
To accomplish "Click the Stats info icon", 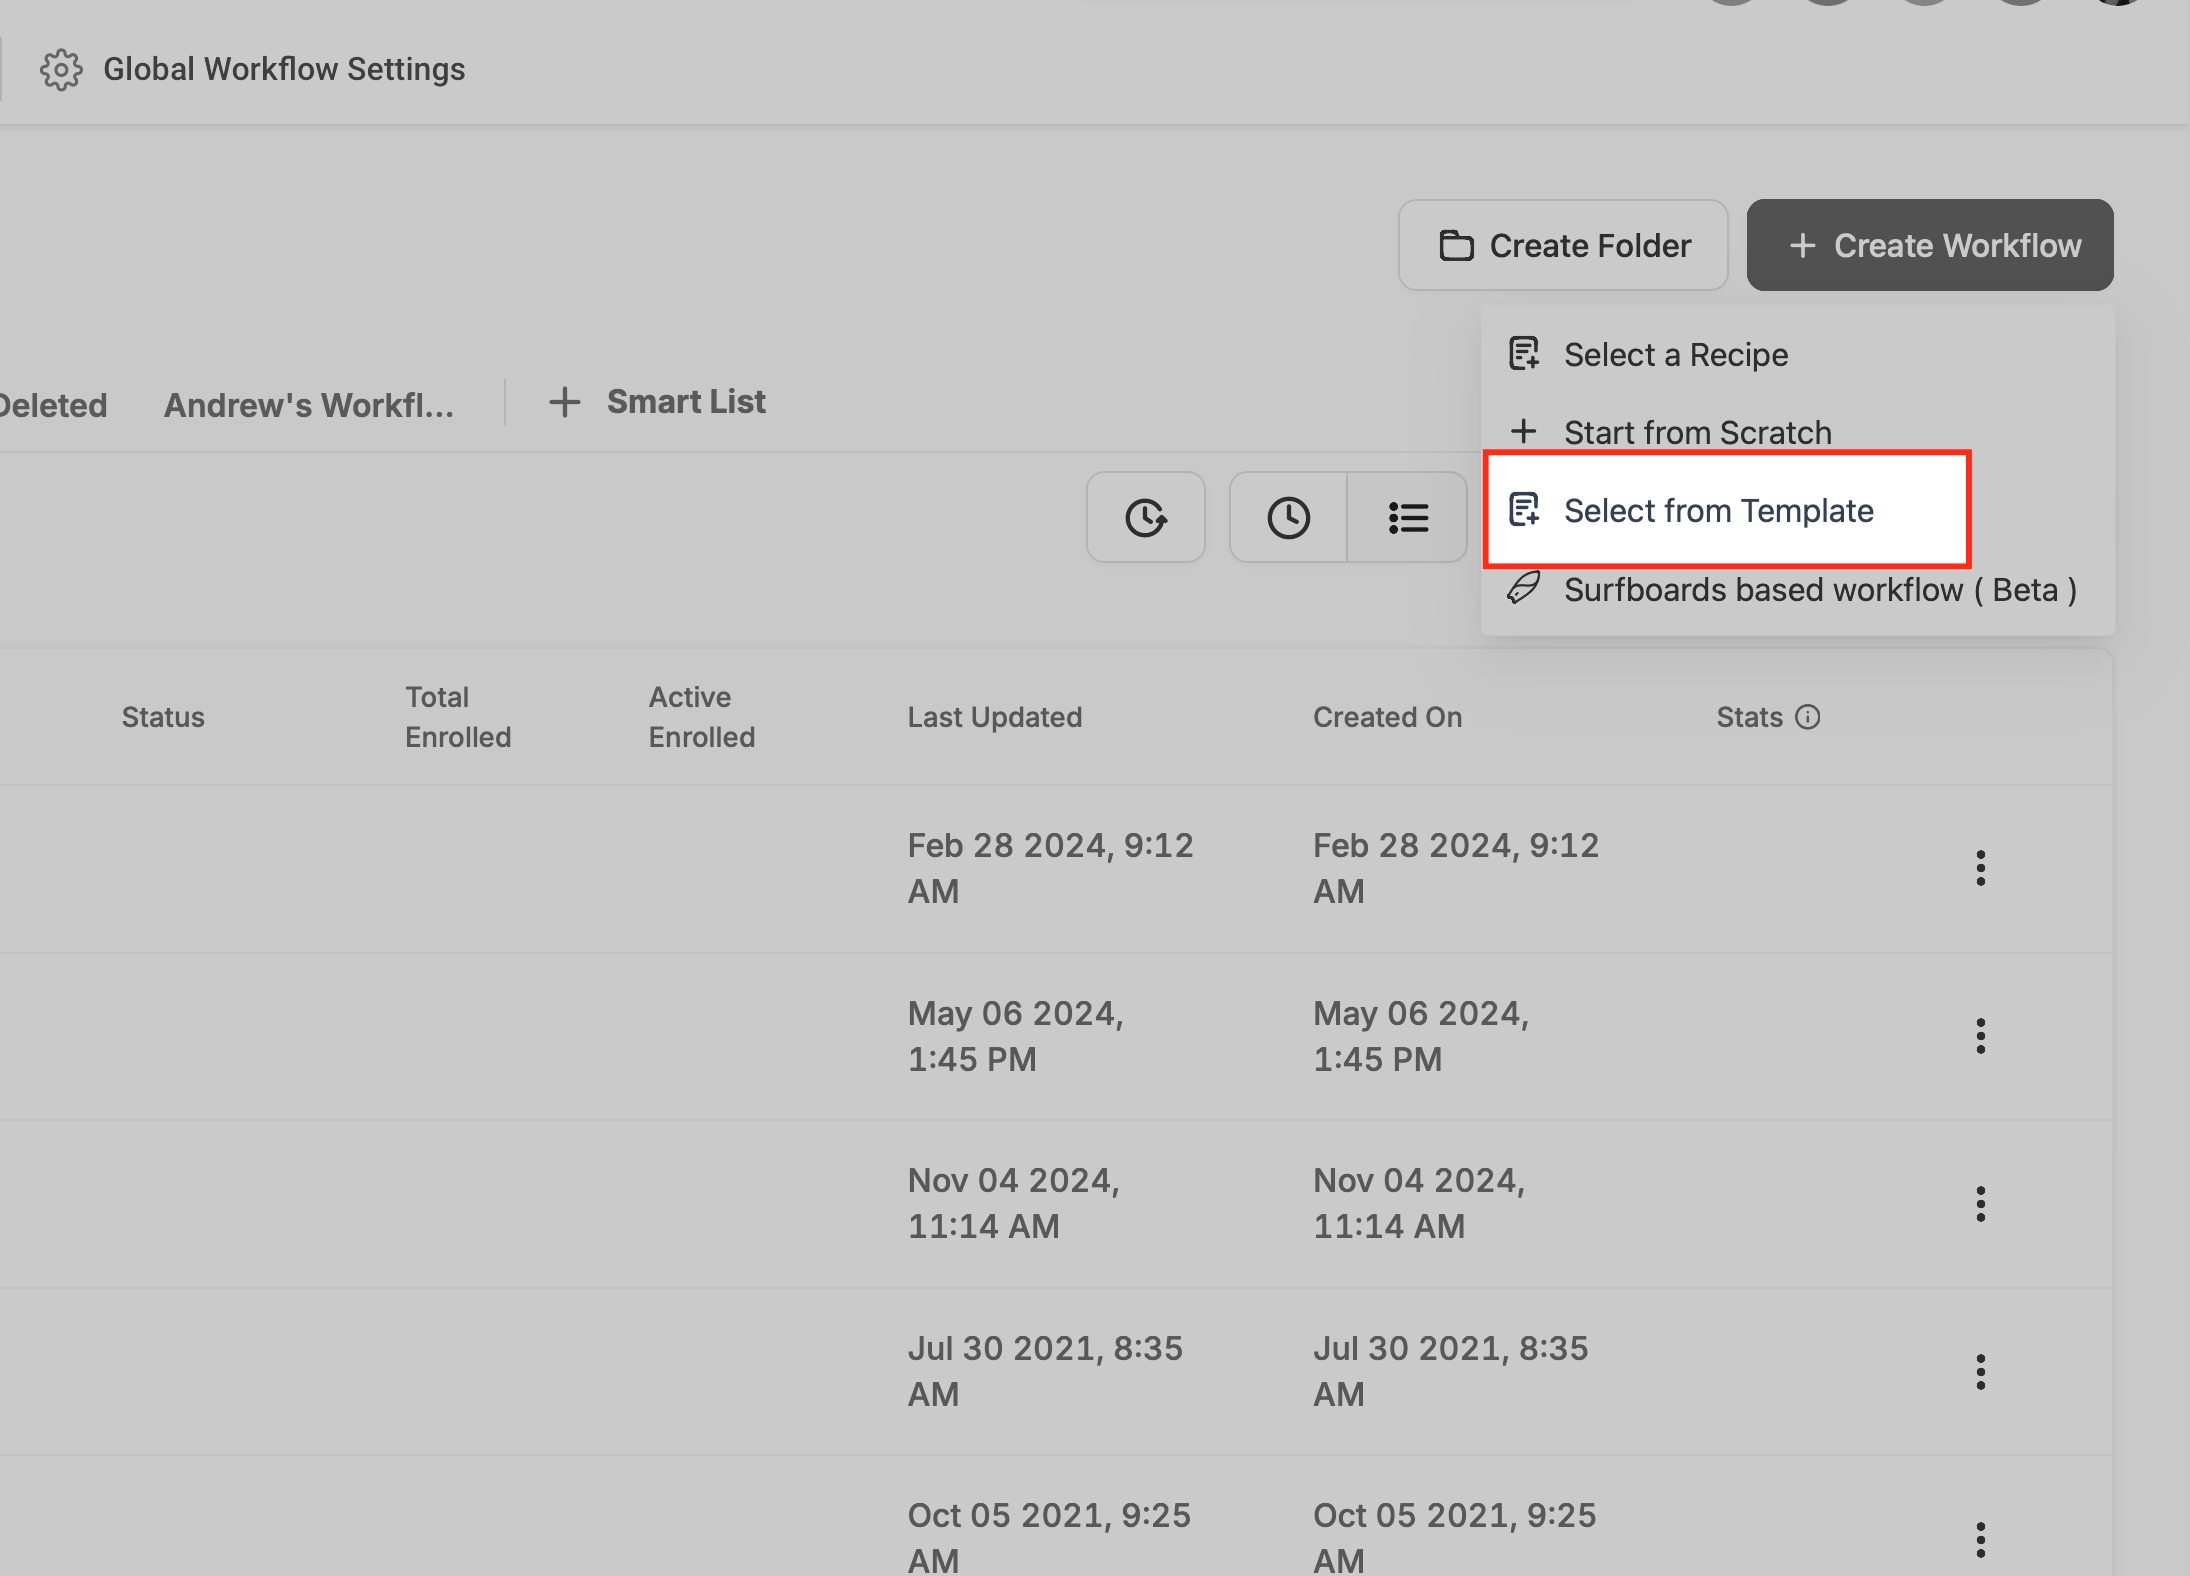I will point(1807,717).
